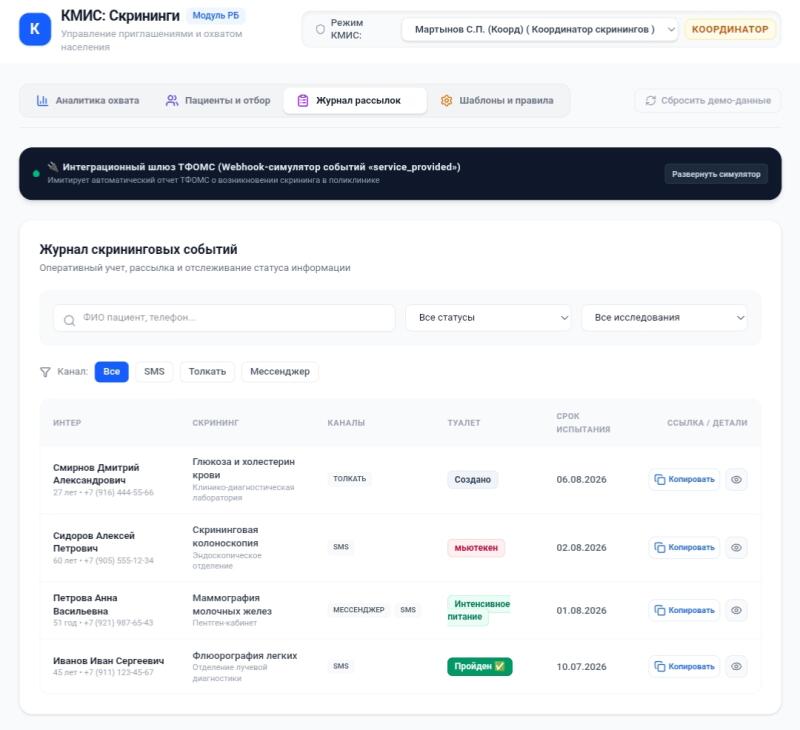Select the SMS channel filter chip
The width and height of the screenshot is (800, 730).
click(154, 371)
